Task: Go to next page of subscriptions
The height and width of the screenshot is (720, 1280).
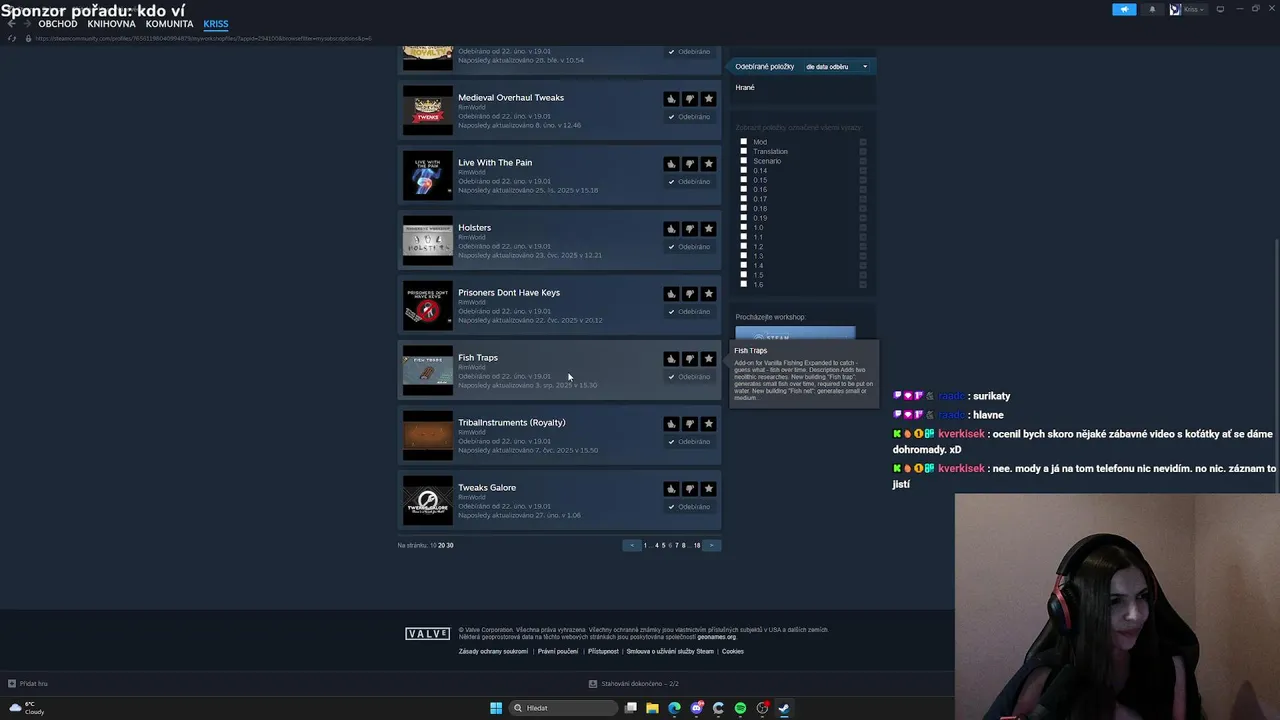Action: pyautogui.click(x=711, y=545)
